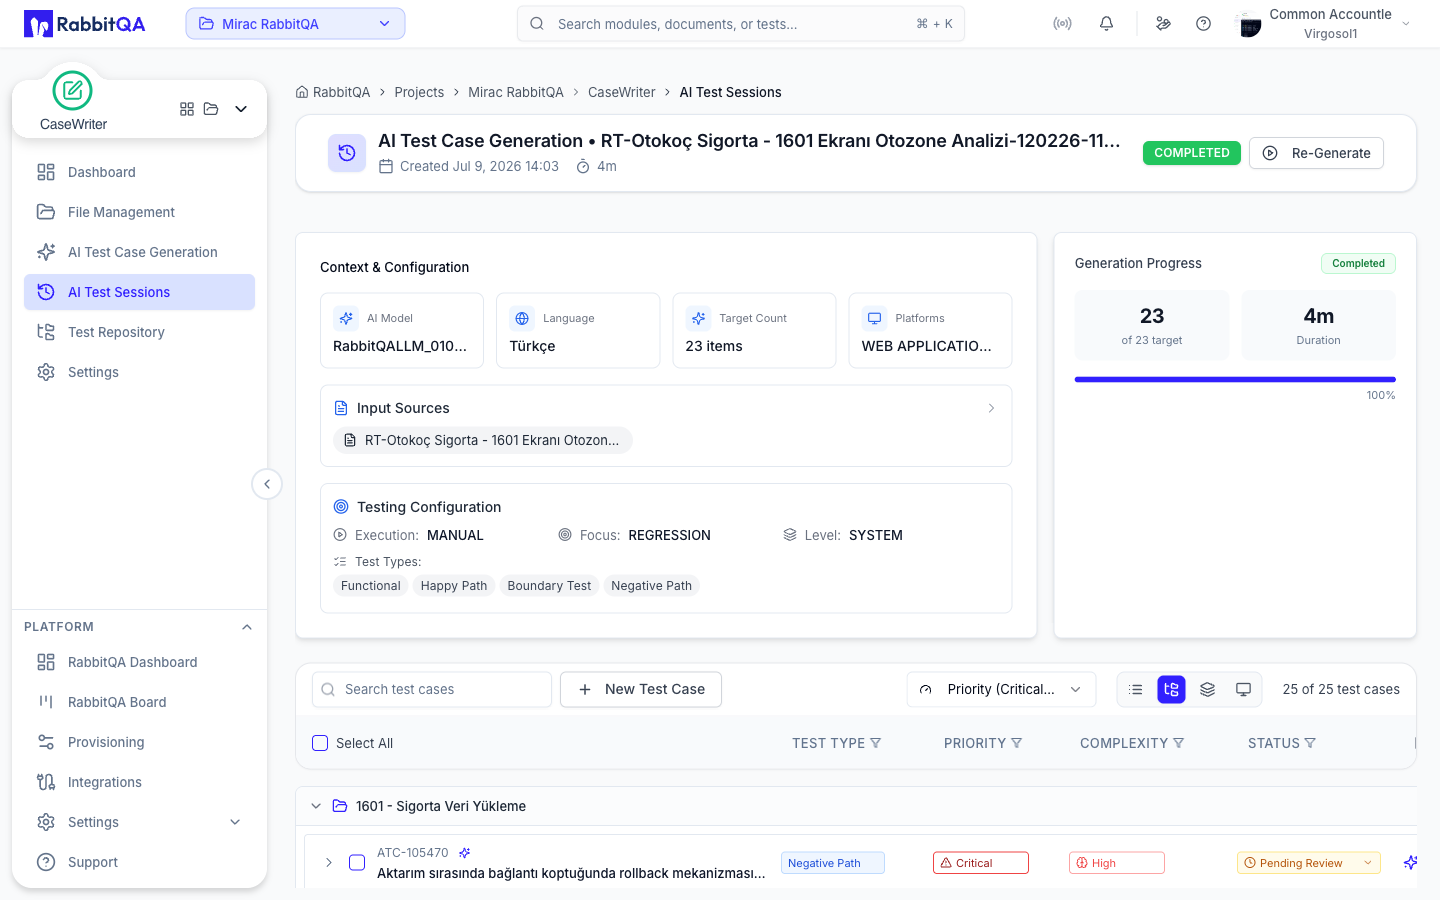1440x900 pixels.
Task: Check the box for ATC-105470
Action: click(357, 862)
